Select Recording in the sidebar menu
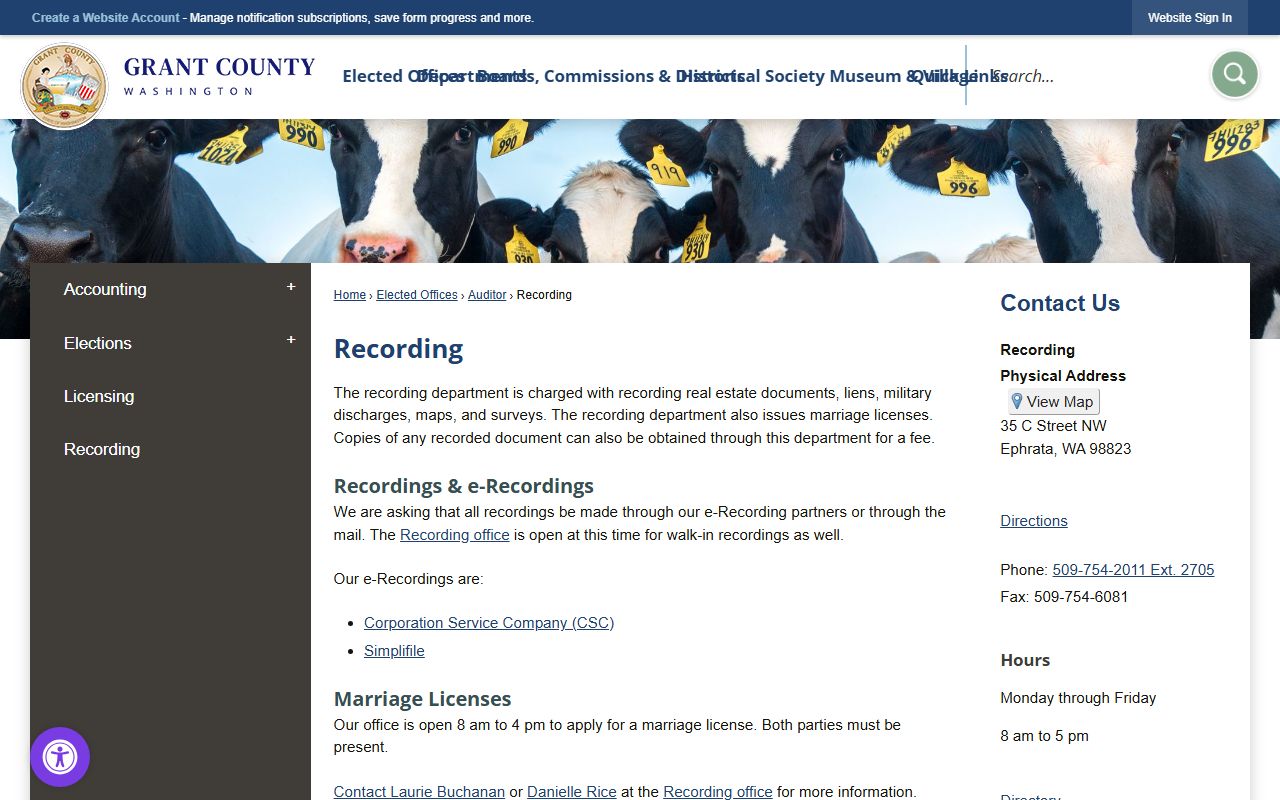Screen dimensions: 1280x800 (x=102, y=449)
